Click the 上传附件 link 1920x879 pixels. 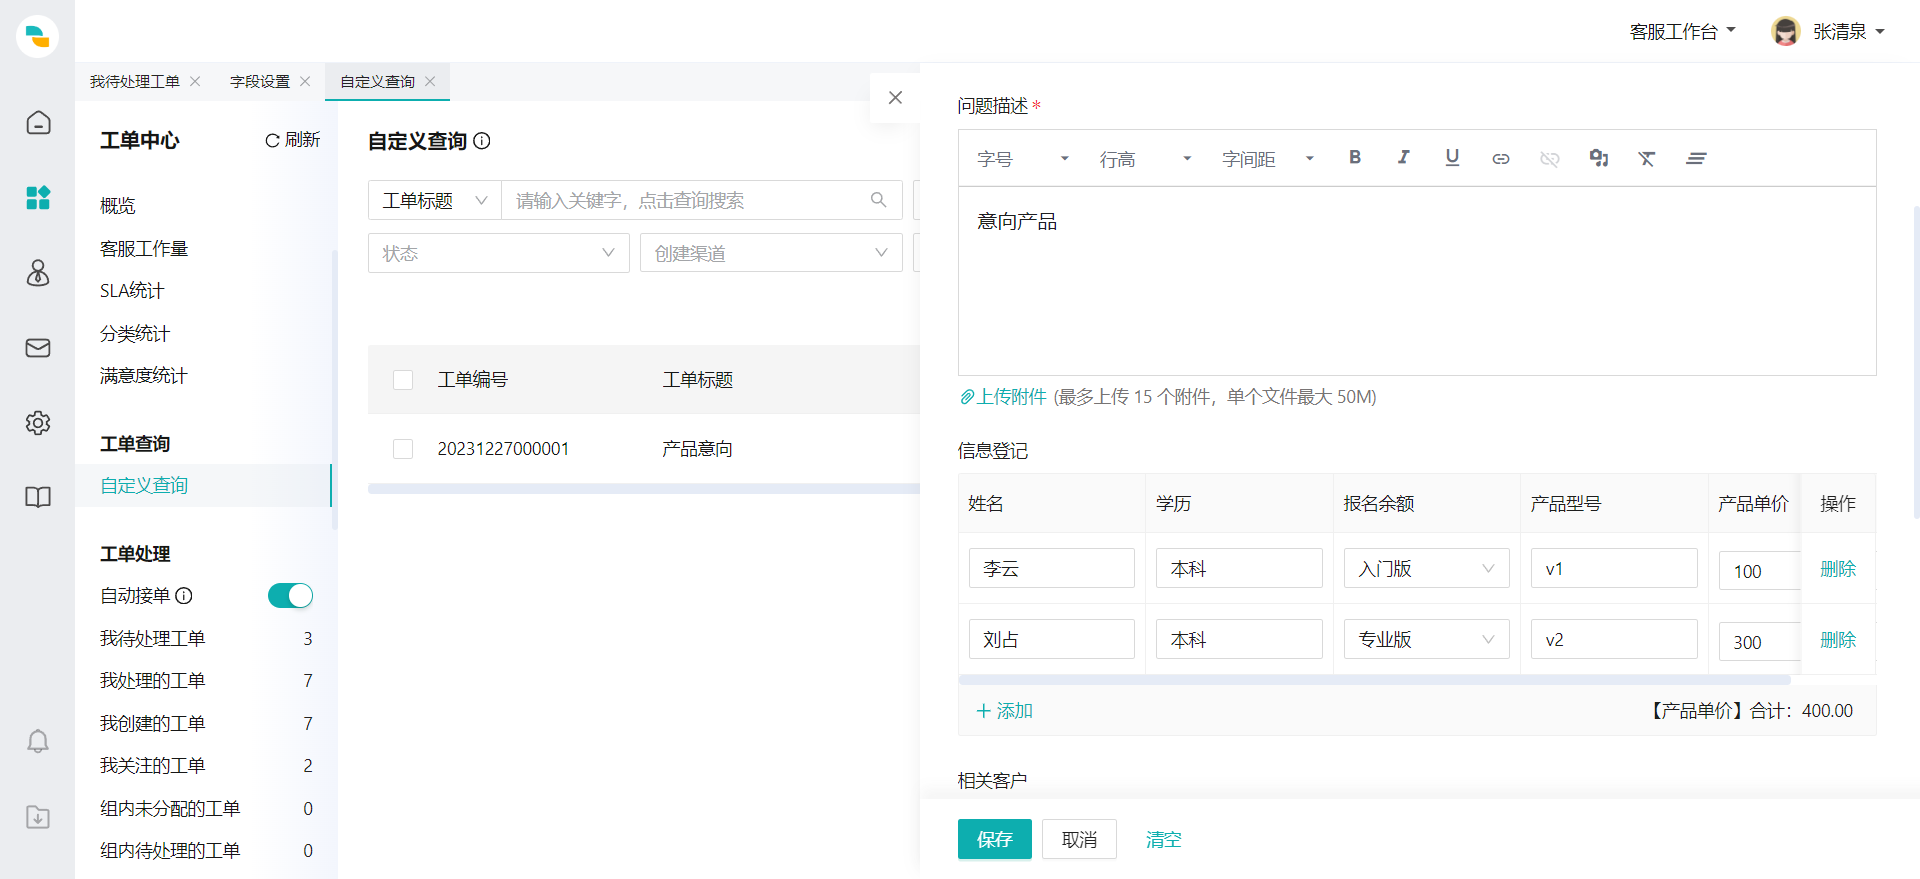coord(1003,396)
